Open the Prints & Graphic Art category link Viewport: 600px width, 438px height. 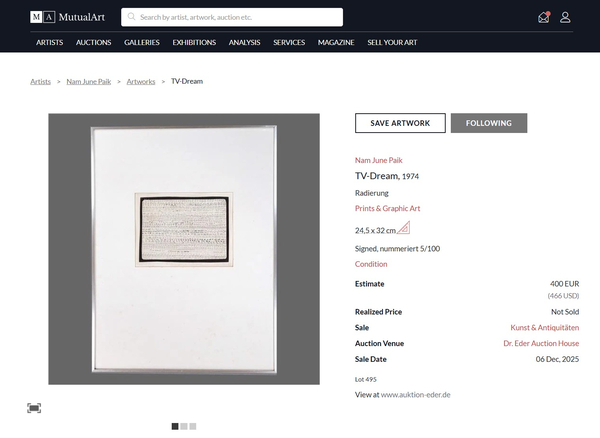click(387, 208)
